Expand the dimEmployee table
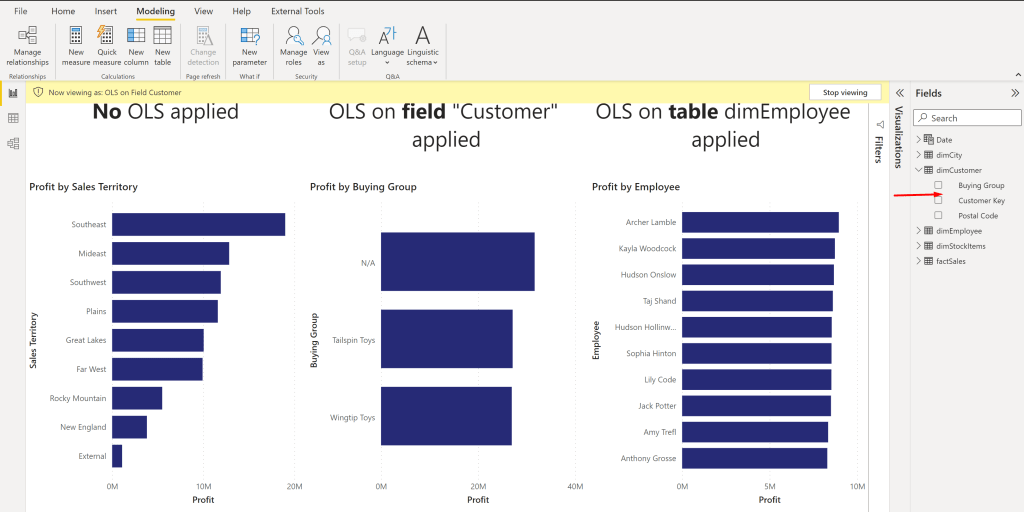 918,231
